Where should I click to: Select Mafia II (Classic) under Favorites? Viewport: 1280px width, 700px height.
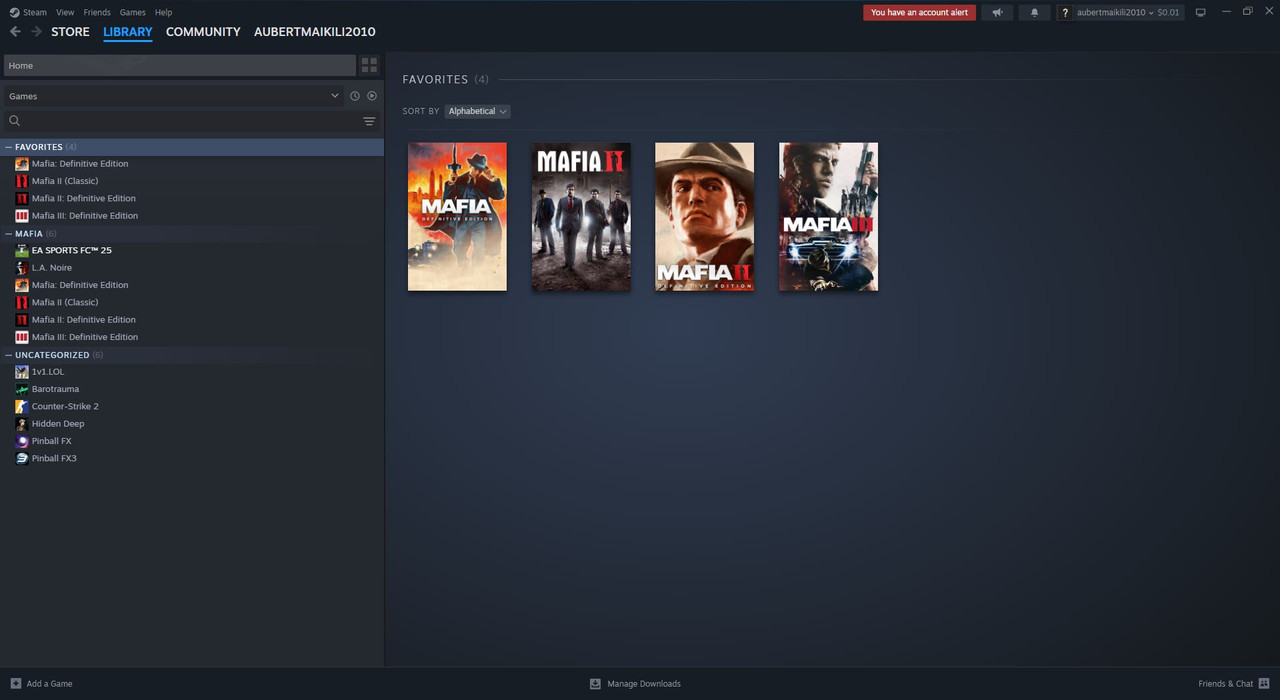coord(65,181)
